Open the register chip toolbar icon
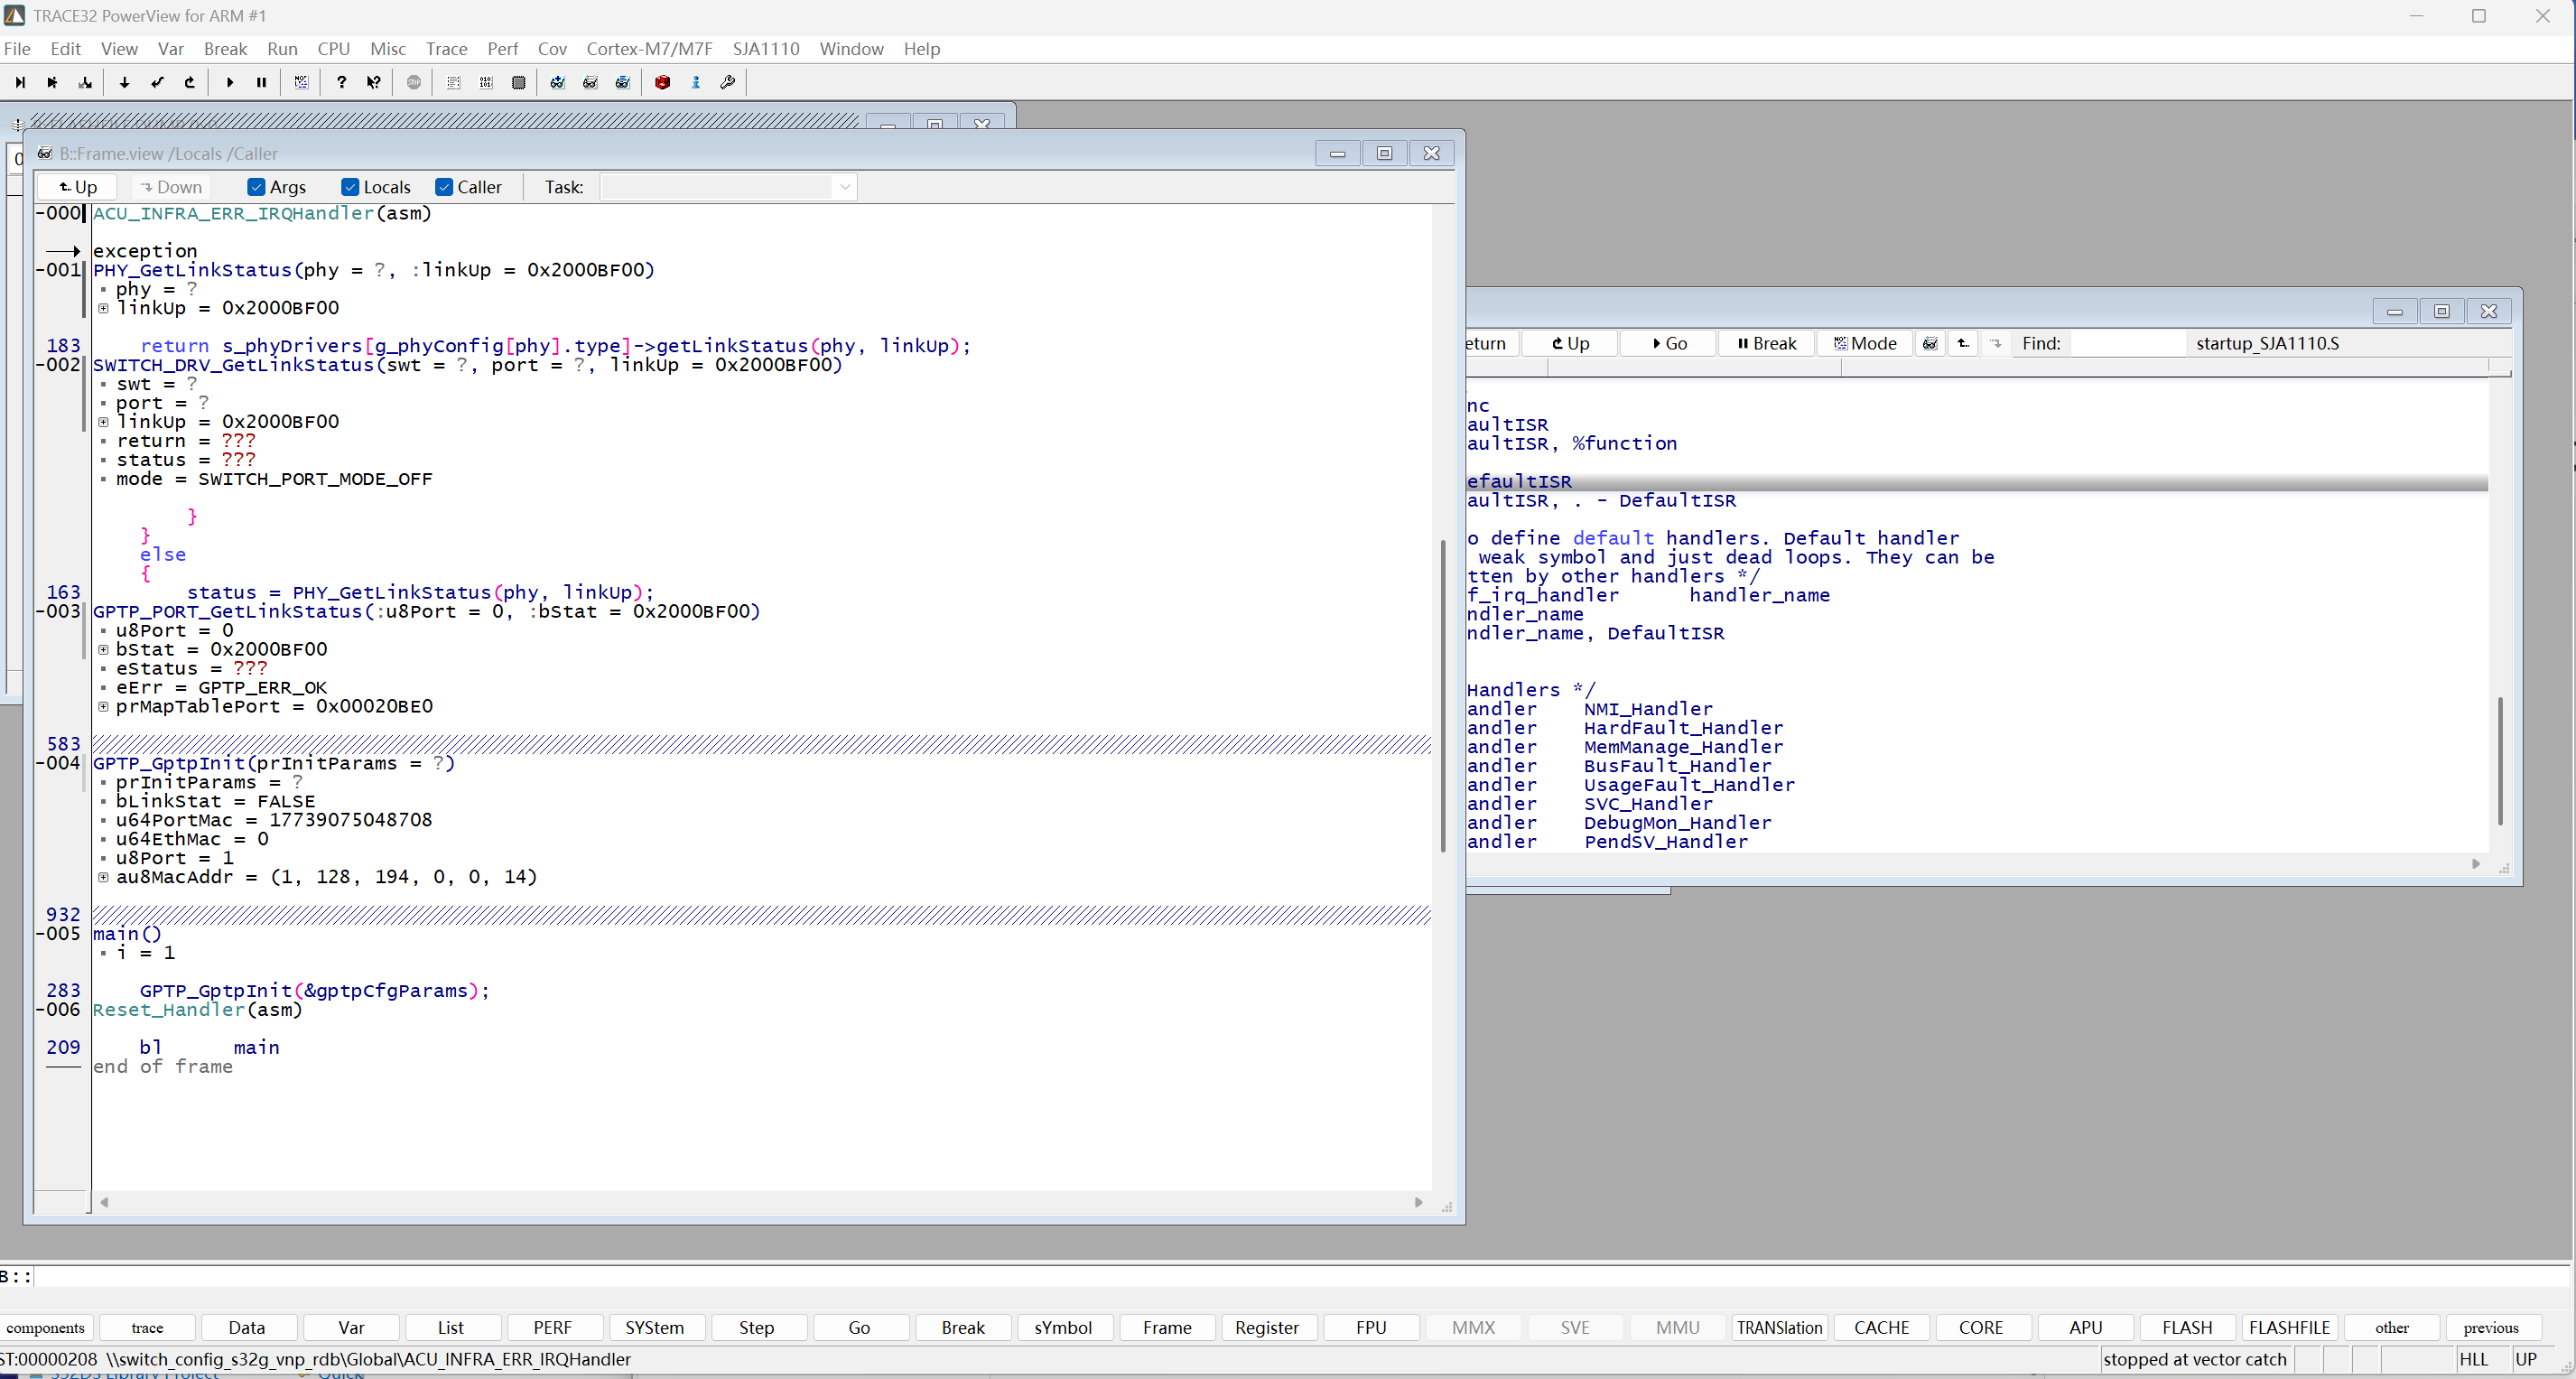Screen dimensions: 2576x1379 (x=518, y=83)
